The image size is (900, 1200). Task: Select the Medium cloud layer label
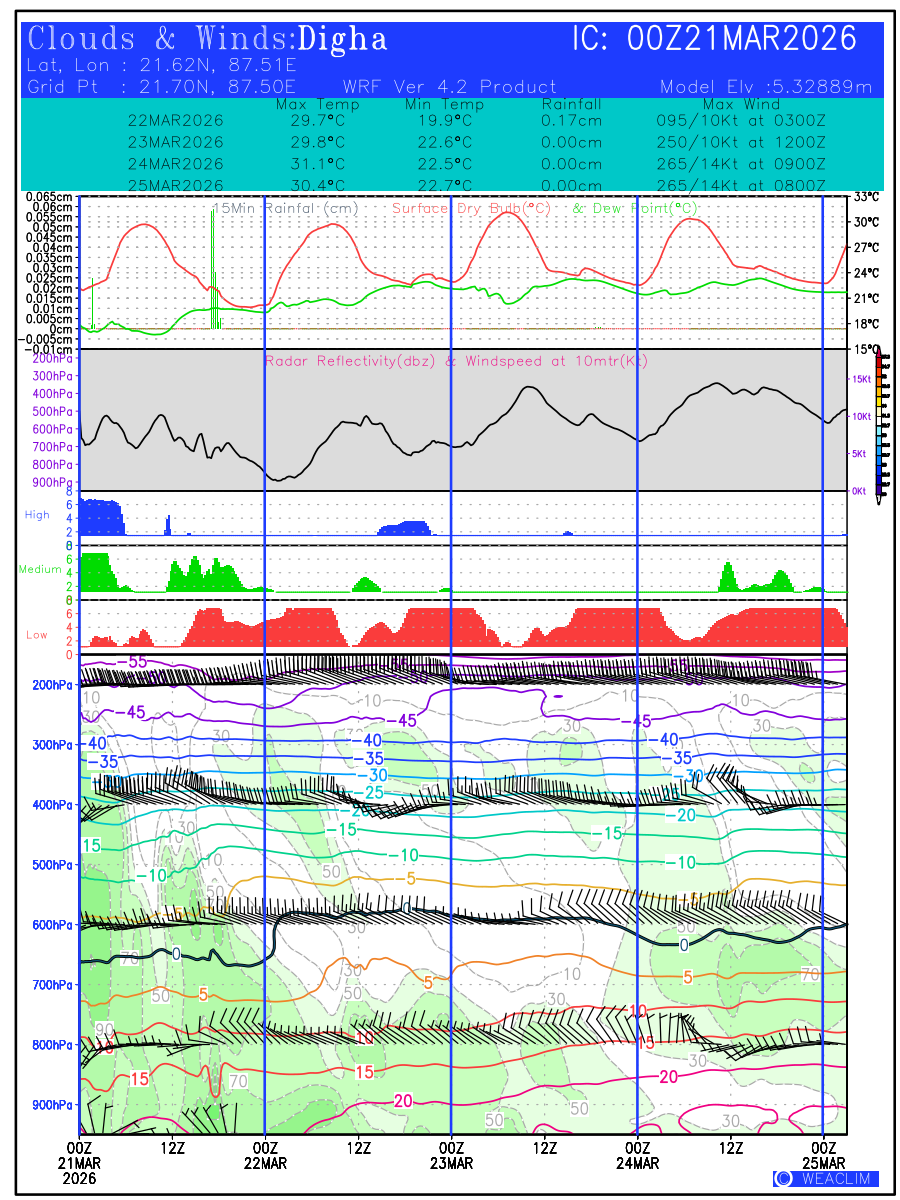[40, 570]
